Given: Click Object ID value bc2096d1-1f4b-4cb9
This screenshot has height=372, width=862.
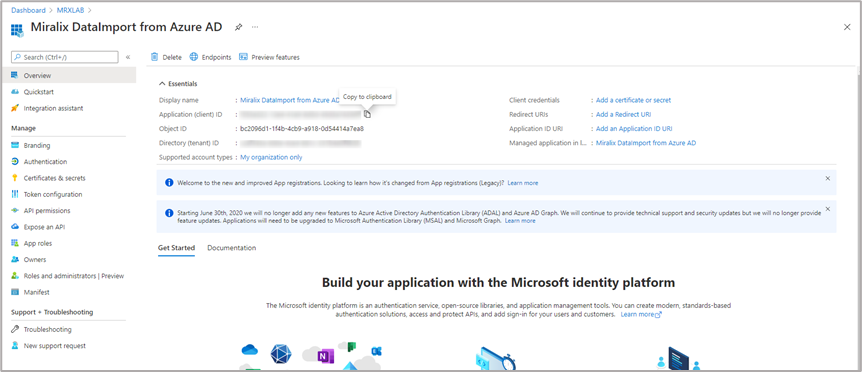Looking at the screenshot, I should [x=302, y=129].
